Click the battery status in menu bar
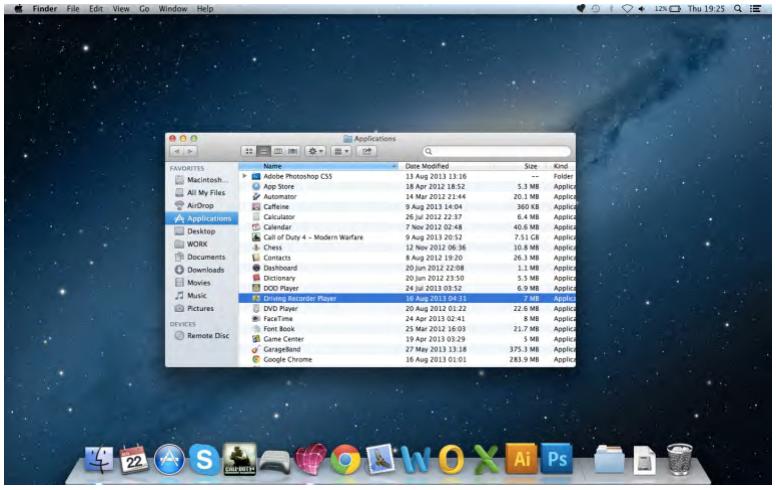This screenshot has width=776, height=490. tap(668, 9)
